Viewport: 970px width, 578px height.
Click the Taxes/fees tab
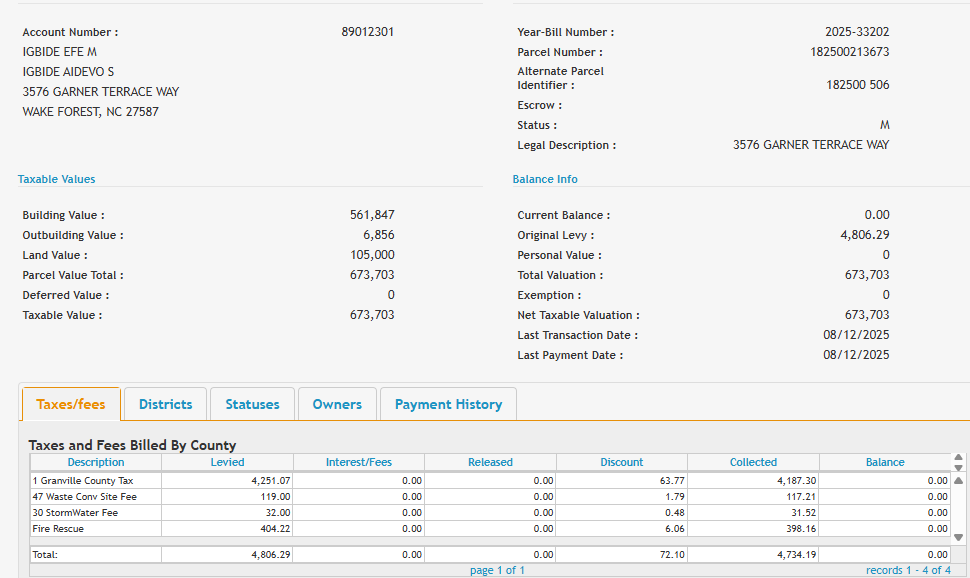click(71, 404)
